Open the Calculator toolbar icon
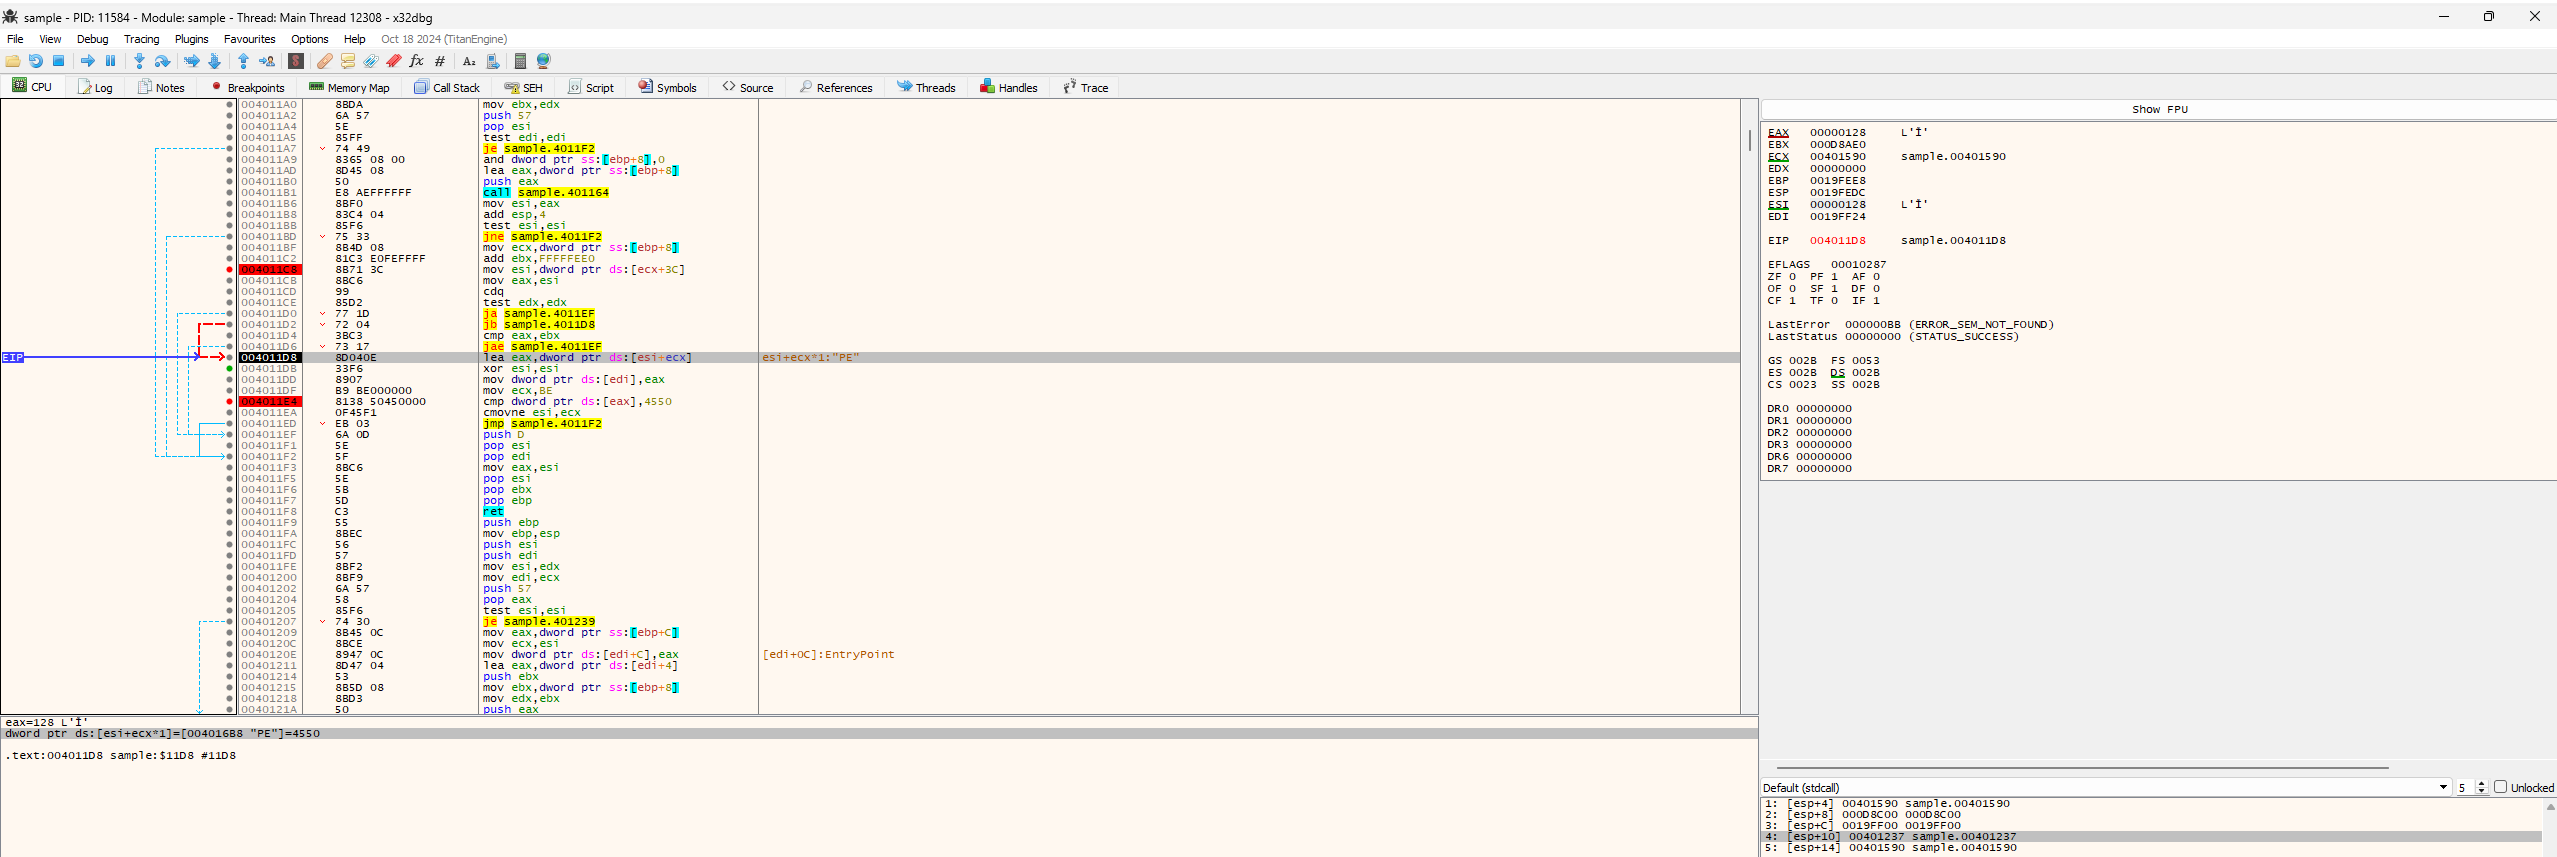 click(520, 61)
